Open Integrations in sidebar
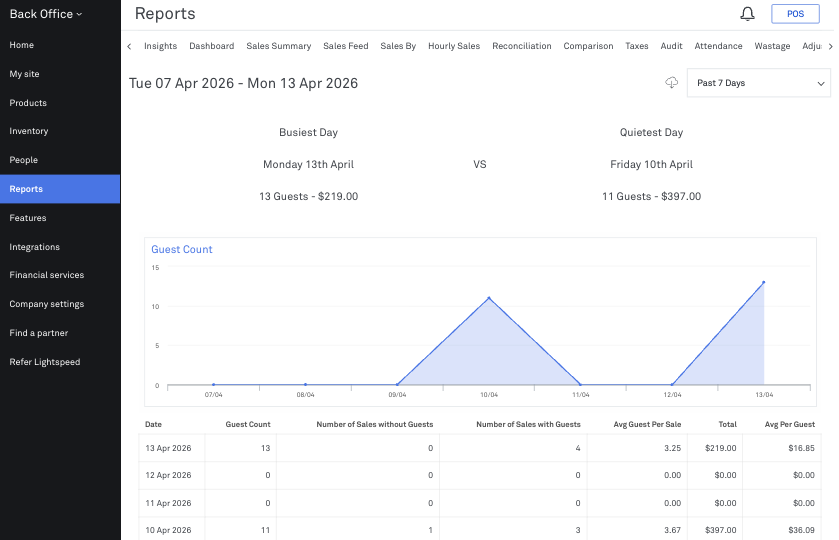 point(60,247)
